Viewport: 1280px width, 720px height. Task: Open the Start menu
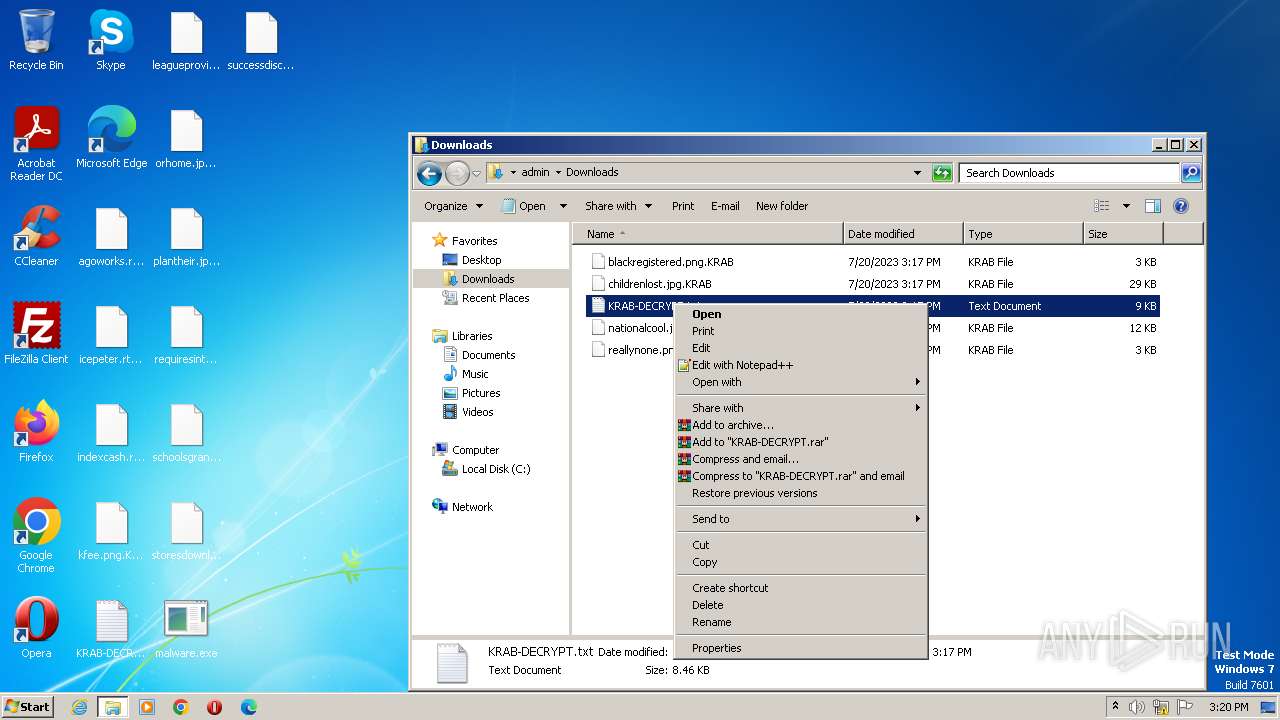point(28,707)
